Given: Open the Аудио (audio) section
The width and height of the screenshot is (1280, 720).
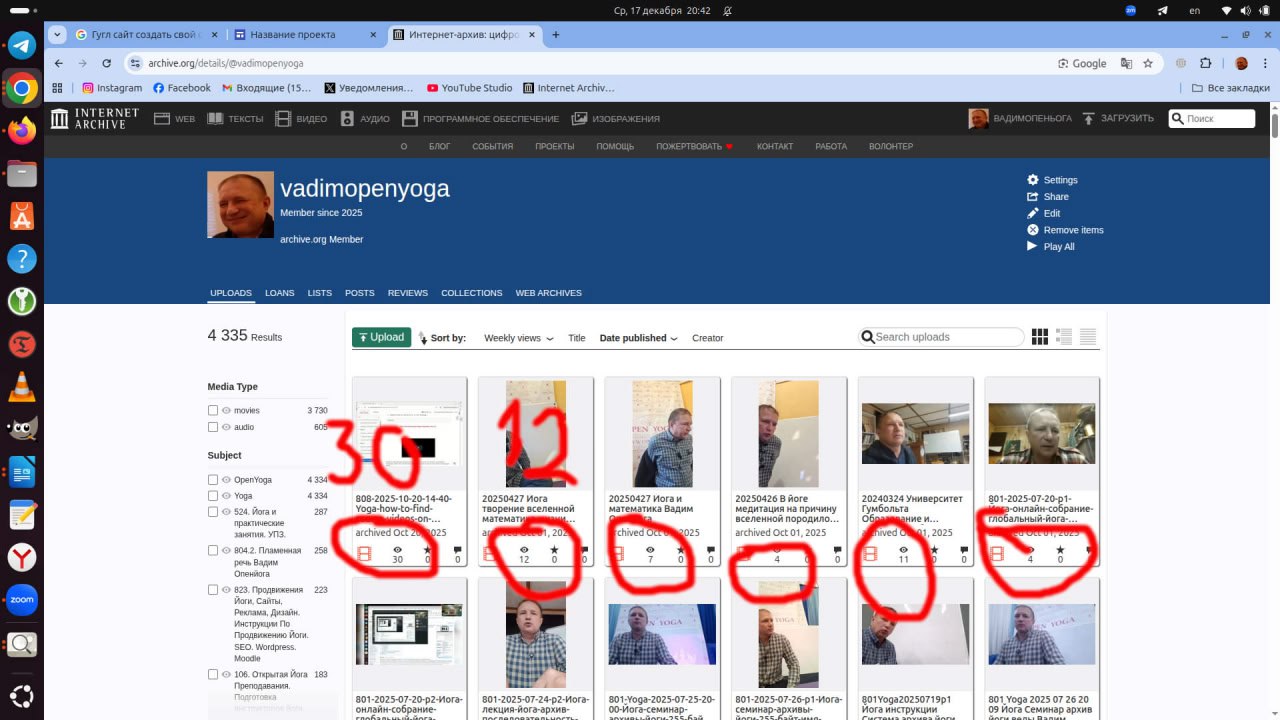Looking at the screenshot, I should click(365, 119).
